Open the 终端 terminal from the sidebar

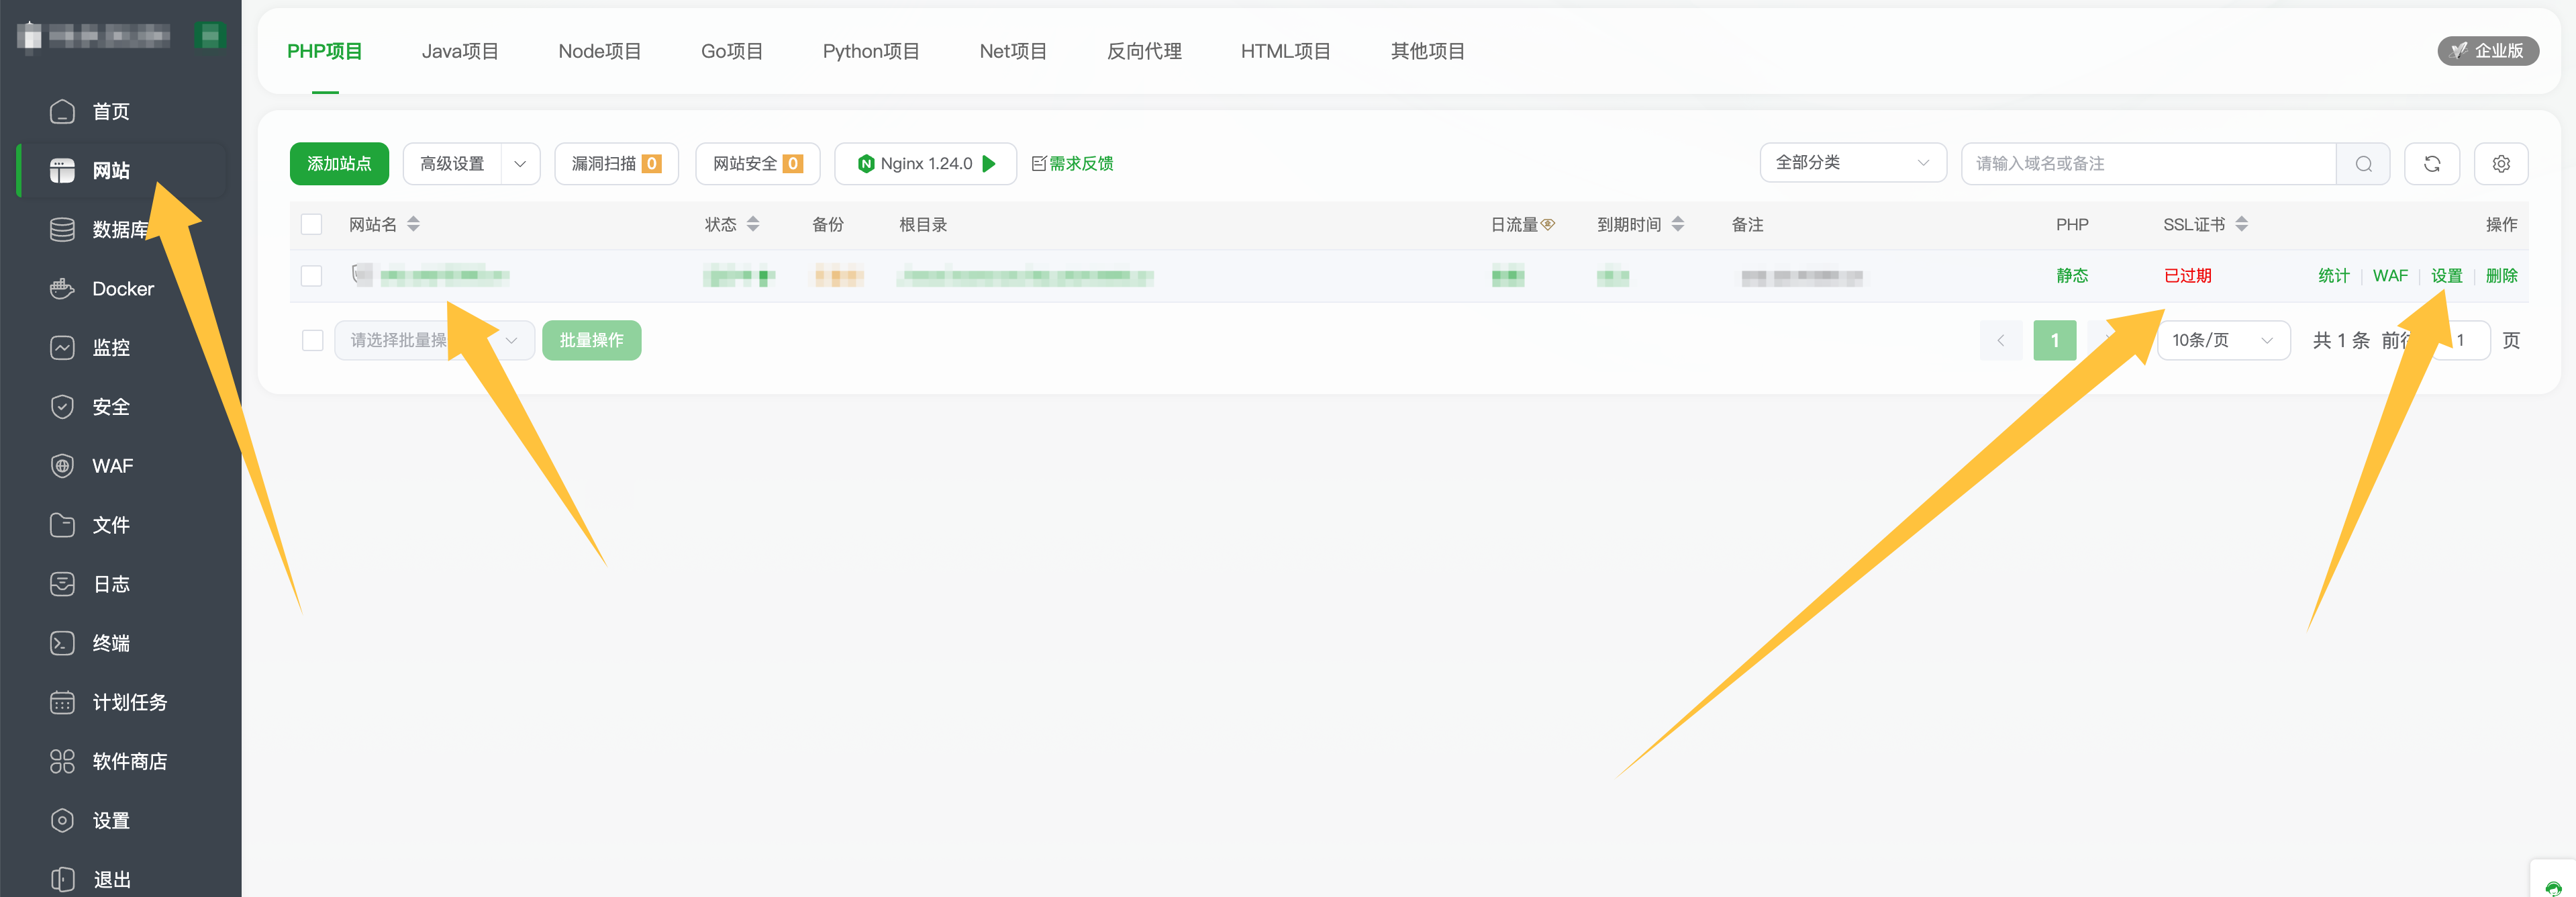[110, 643]
